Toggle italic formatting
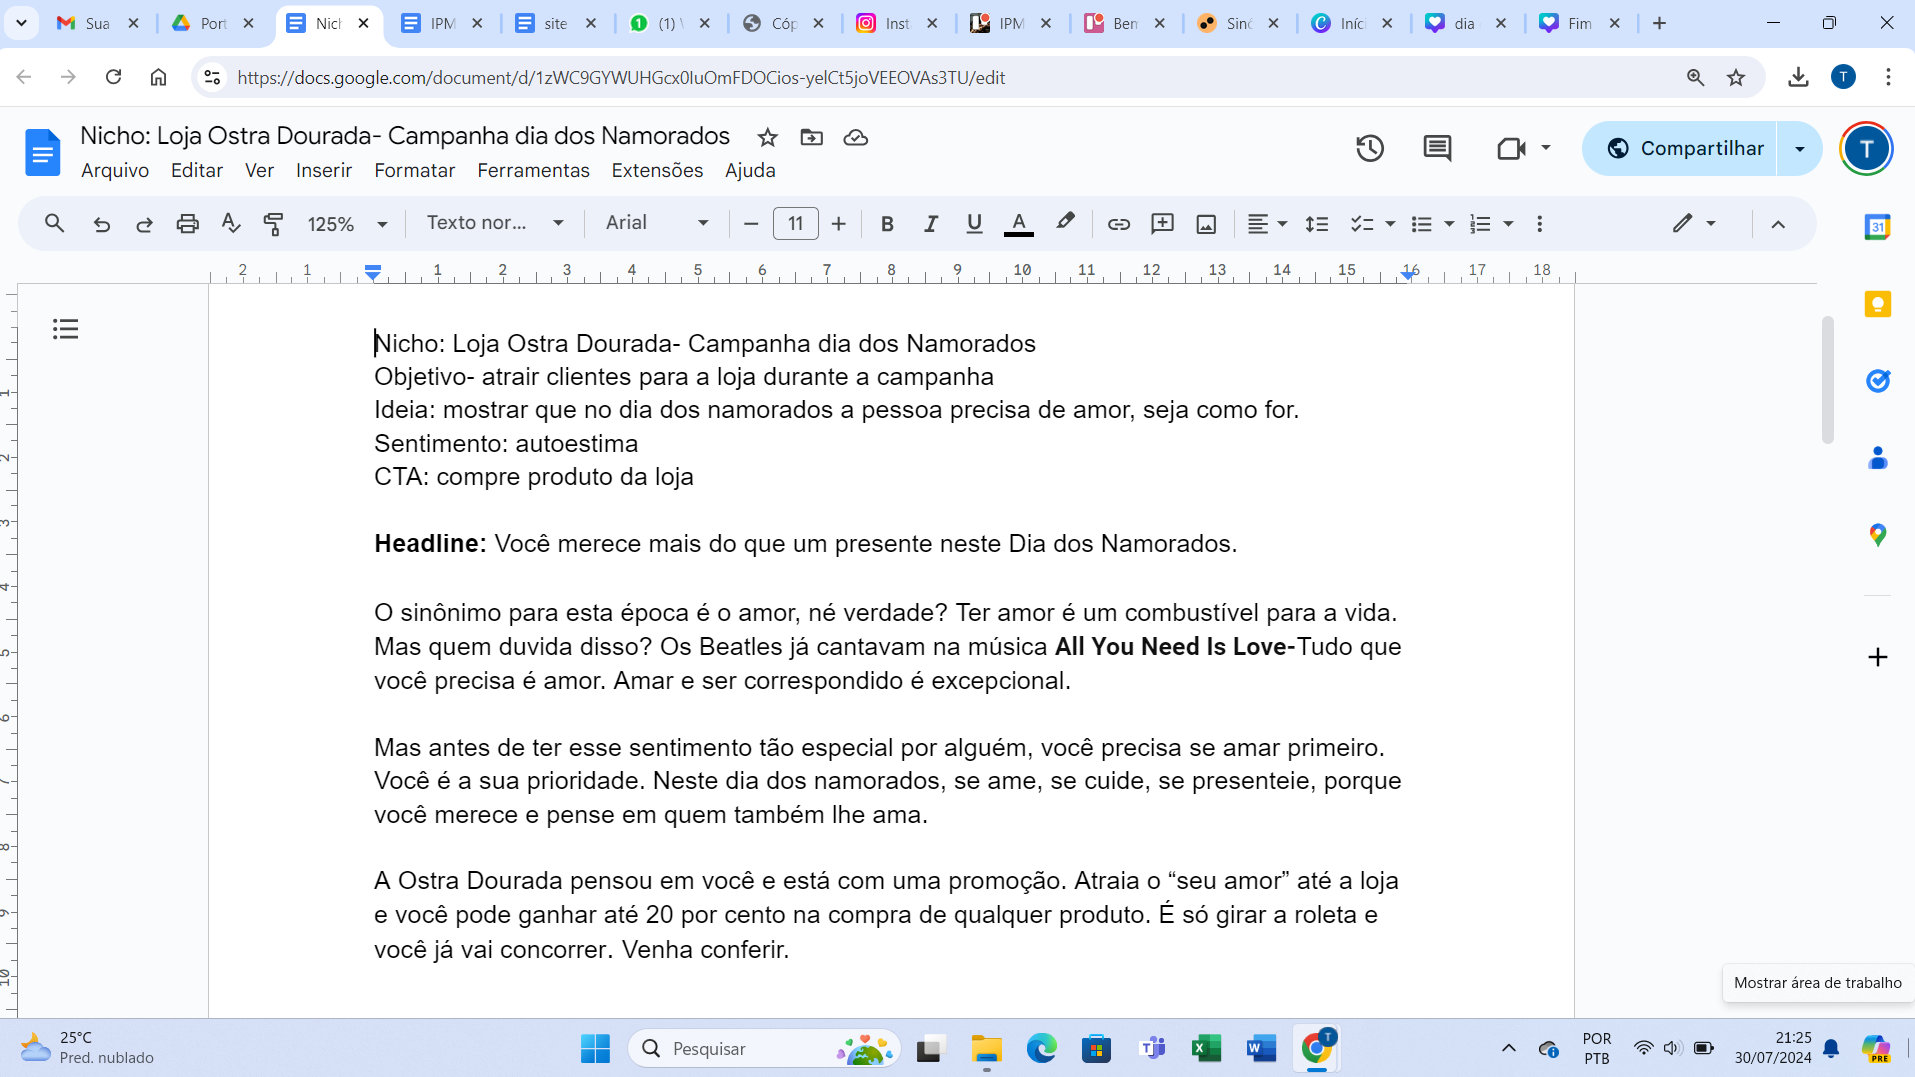The image size is (1915, 1077). tap(930, 224)
